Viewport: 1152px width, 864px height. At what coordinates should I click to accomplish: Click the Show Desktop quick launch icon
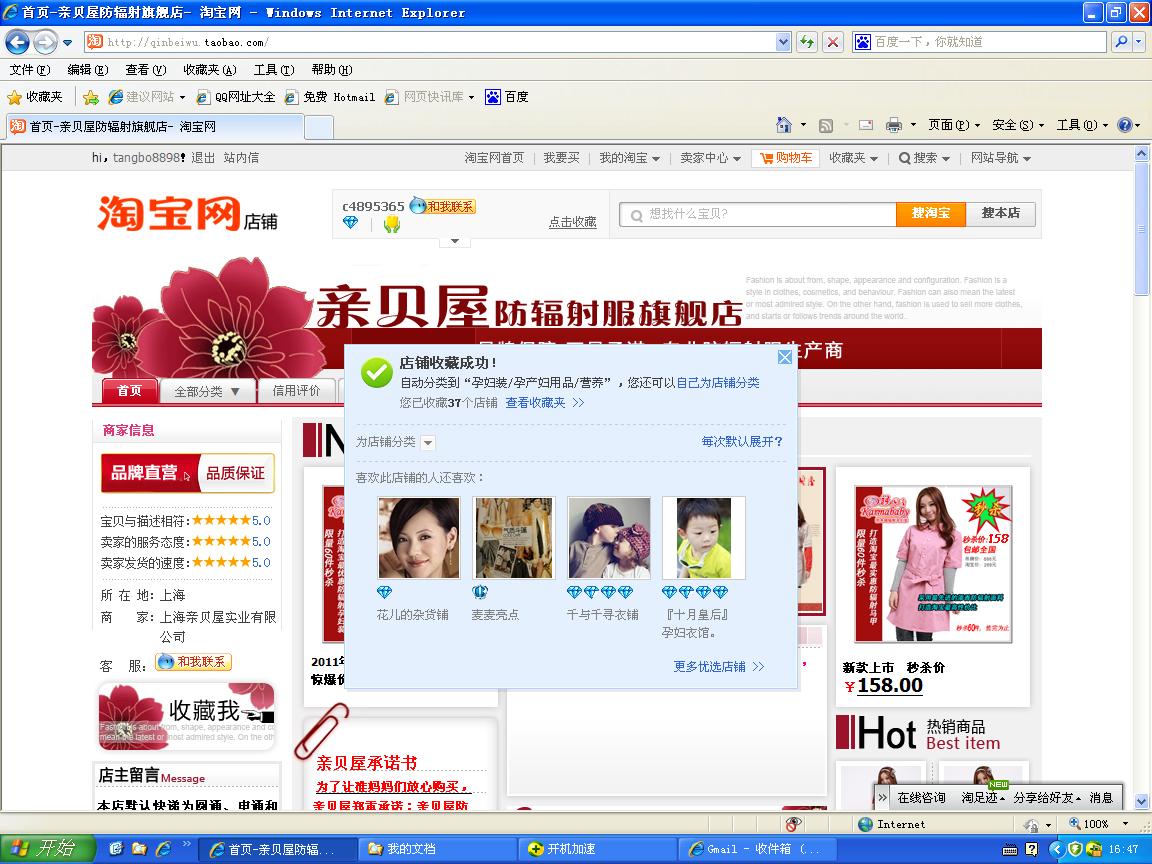(116, 849)
